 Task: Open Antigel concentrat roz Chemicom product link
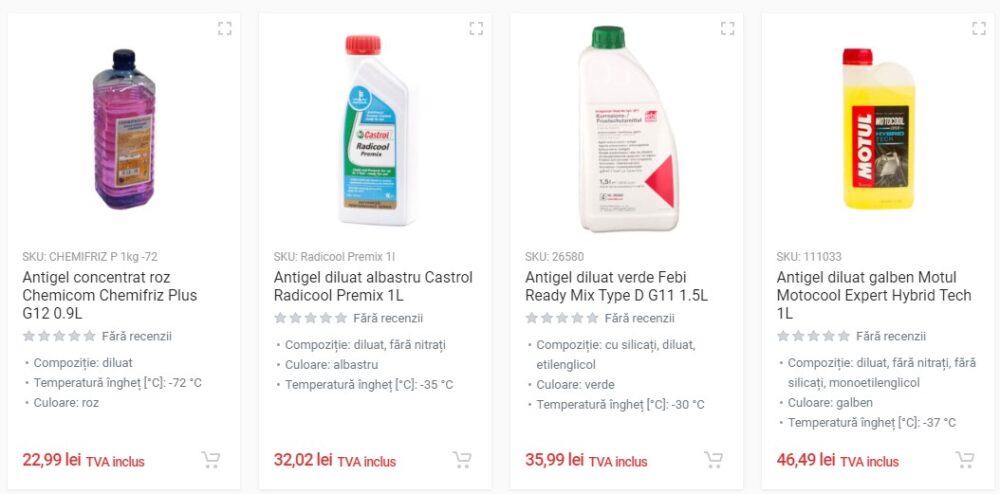click(x=110, y=296)
